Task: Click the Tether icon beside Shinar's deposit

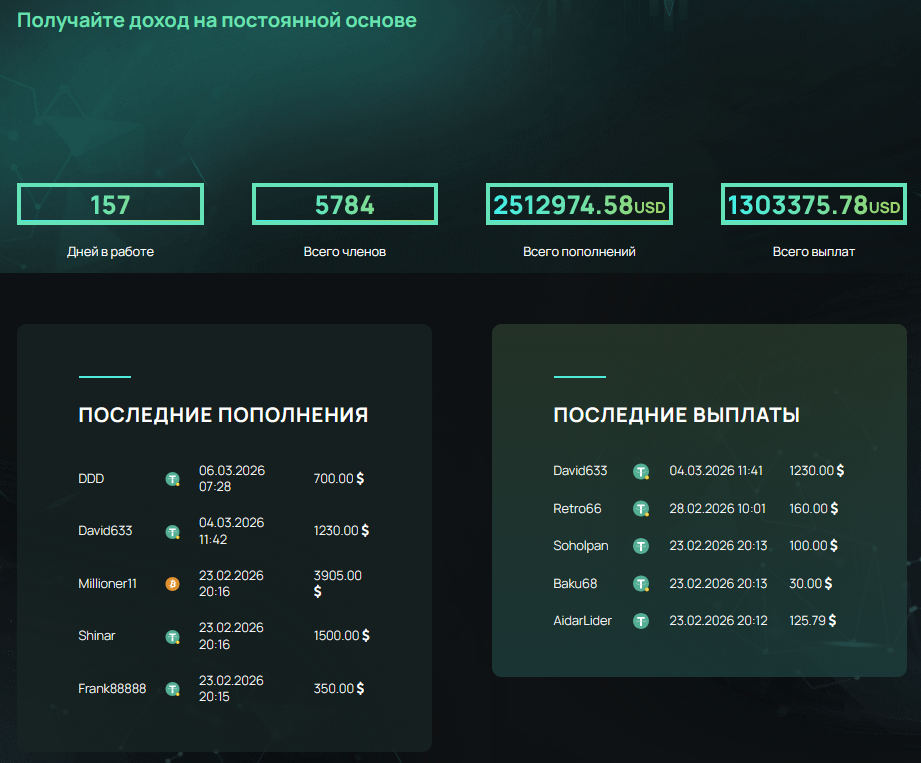Action: click(x=172, y=635)
